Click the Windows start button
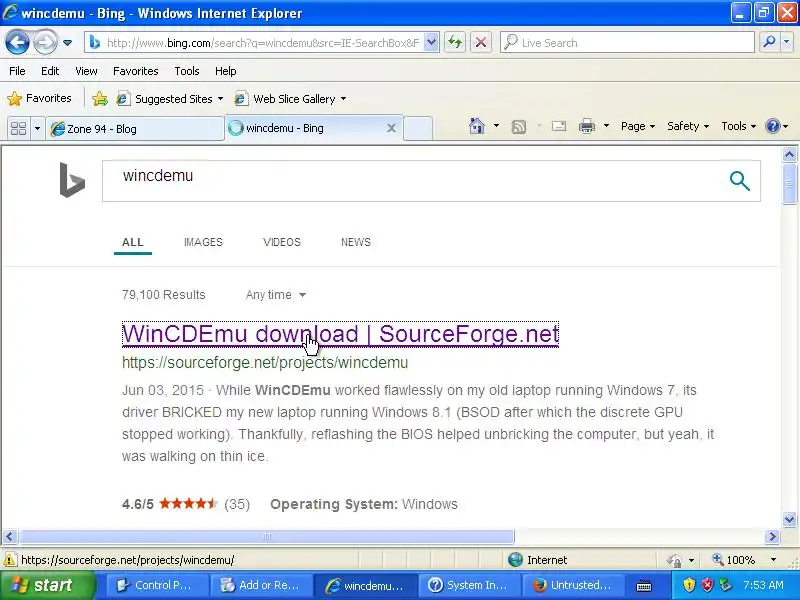Image resolution: width=800 pixels, height=600 pixels. click(x=47, y=585)
